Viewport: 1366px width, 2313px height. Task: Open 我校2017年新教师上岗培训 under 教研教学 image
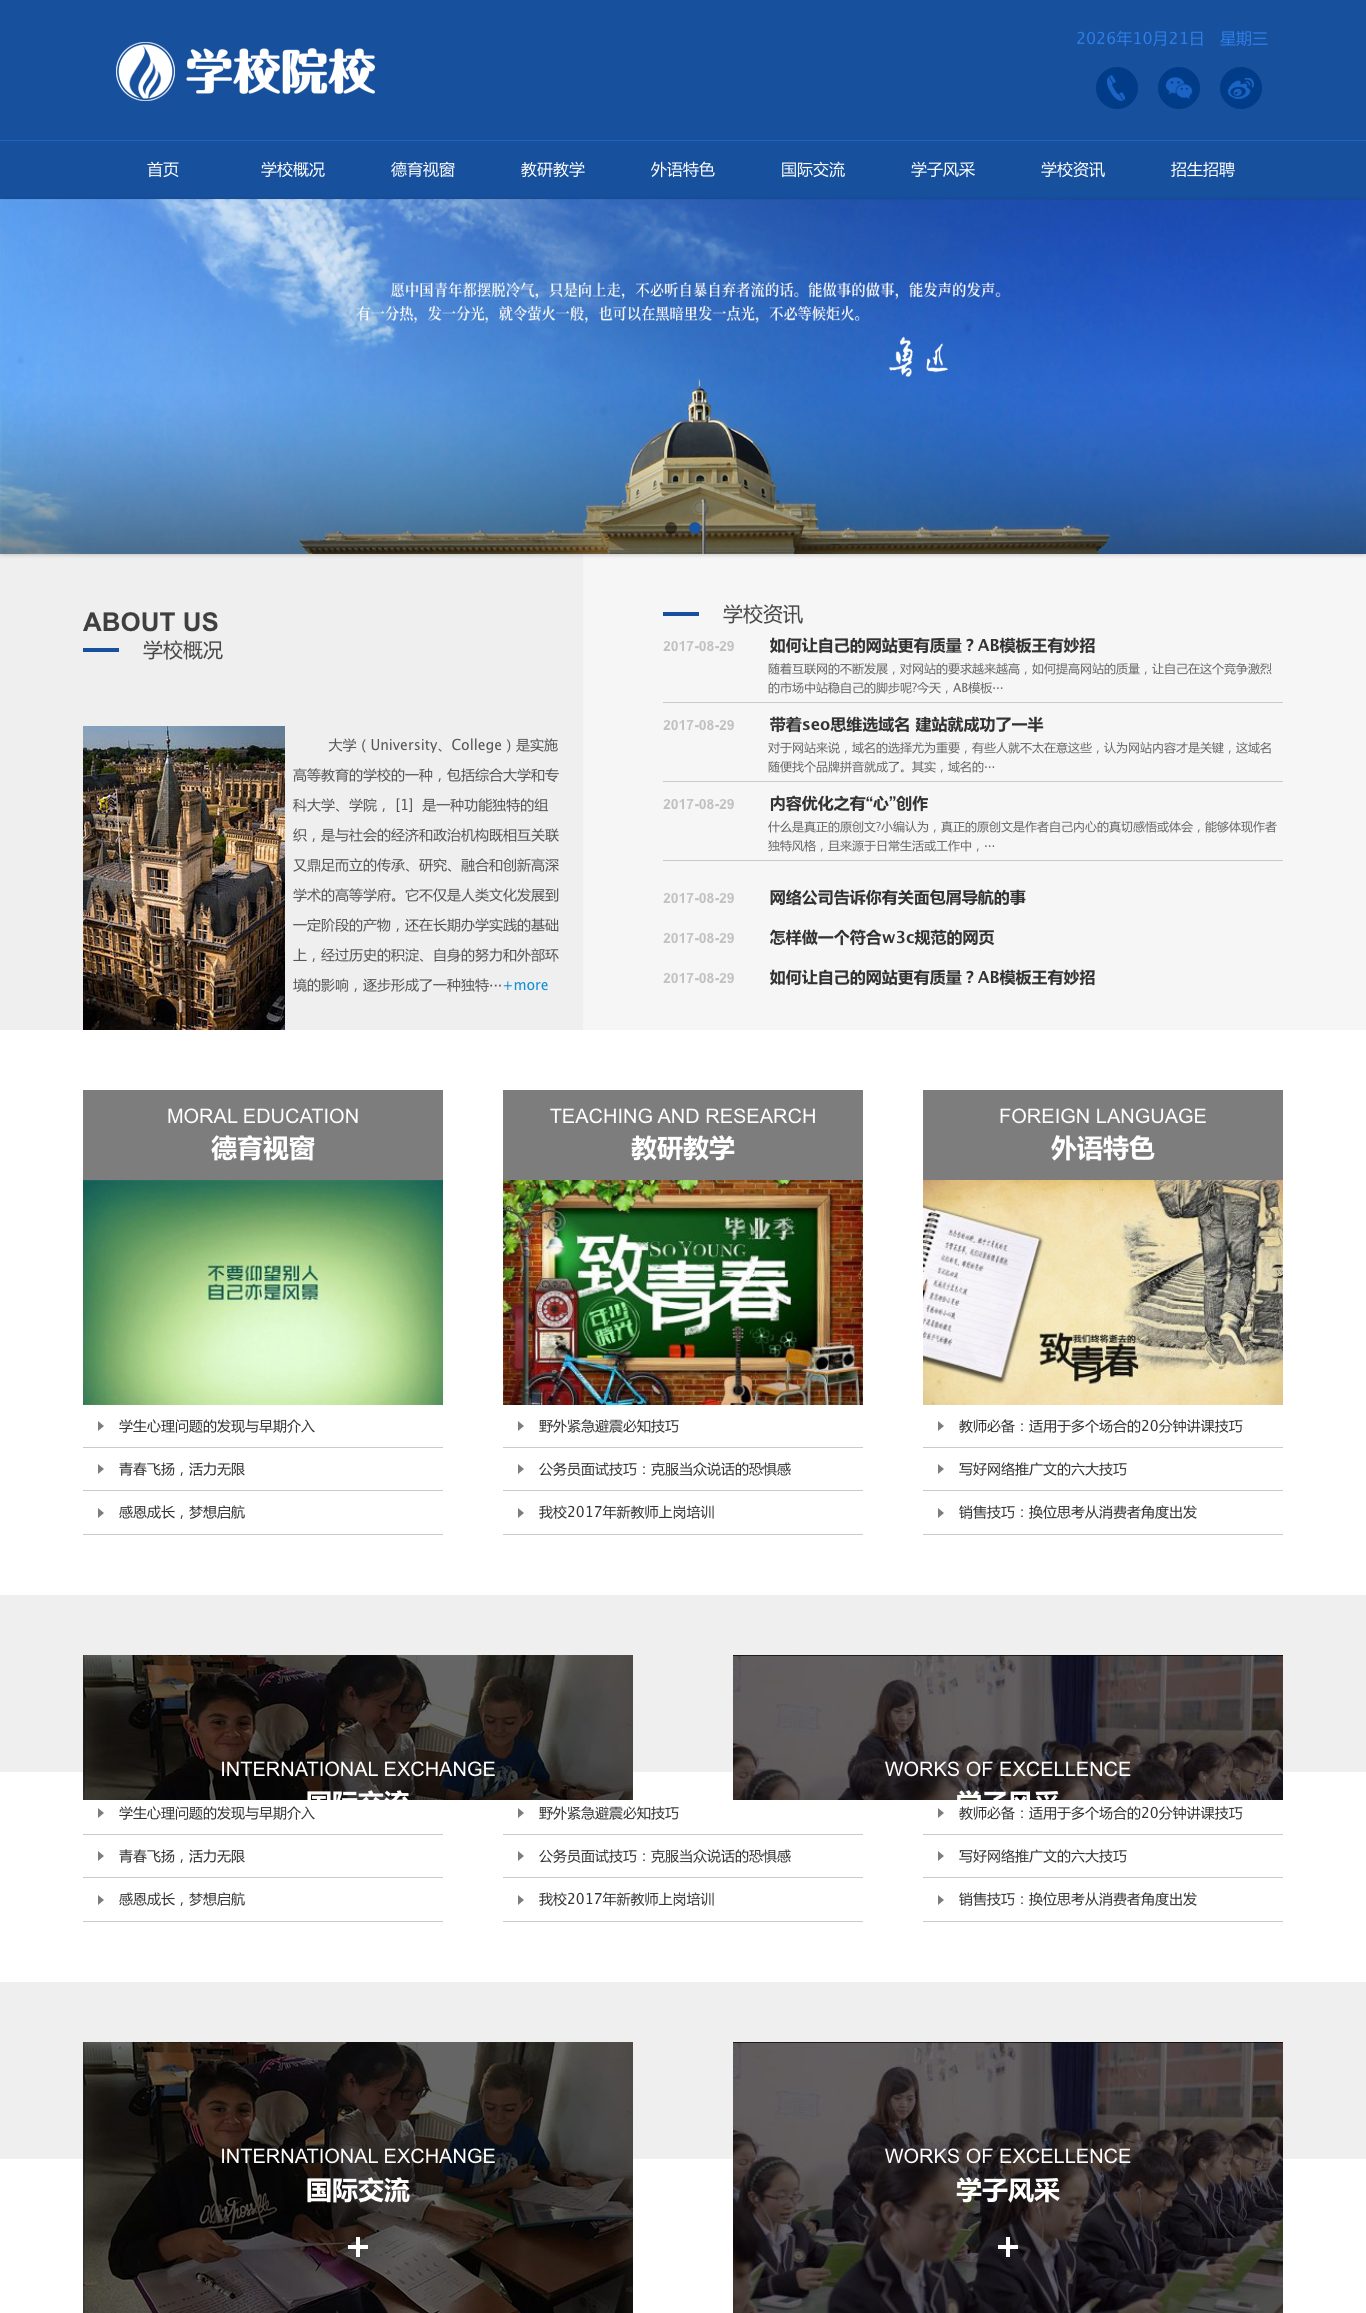627,1512
